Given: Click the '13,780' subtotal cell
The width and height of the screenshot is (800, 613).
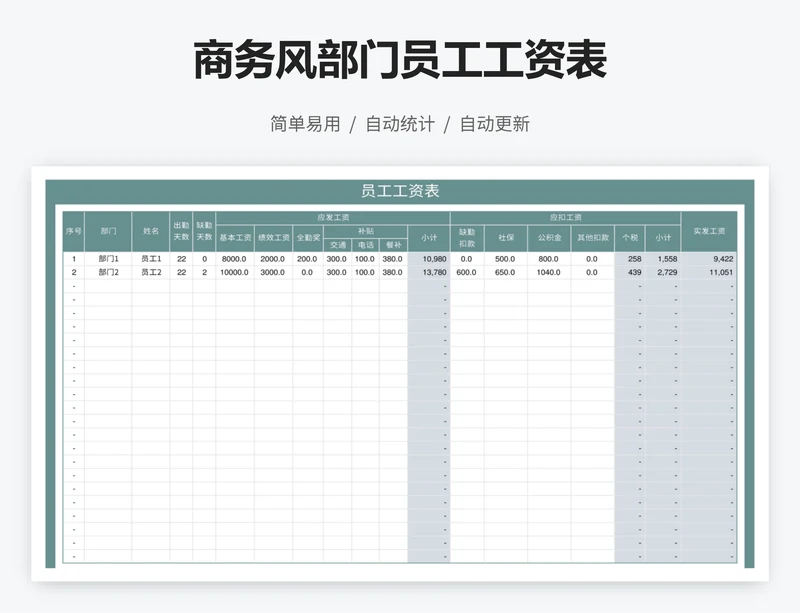Looking at the screenshot, I should pyautogui.click(x=429, y=273).
